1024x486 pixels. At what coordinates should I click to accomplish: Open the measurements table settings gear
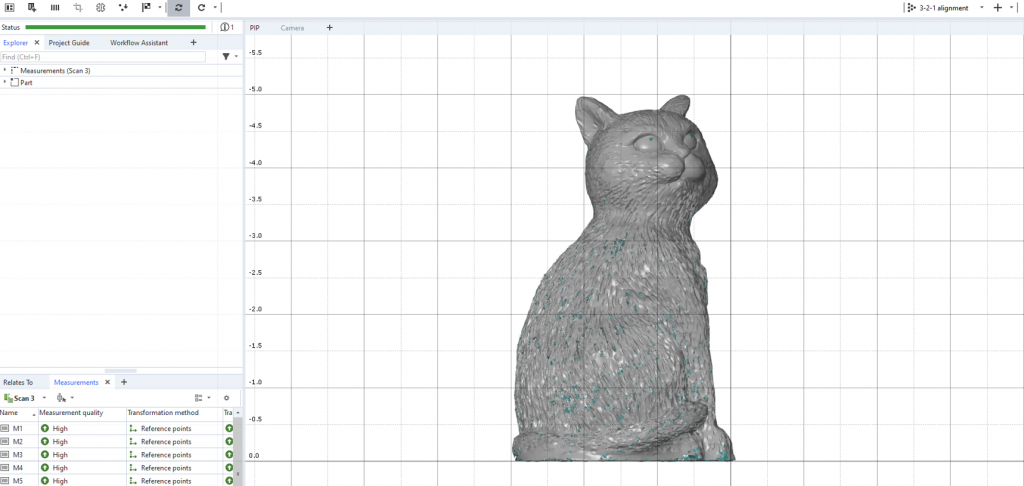click(227, 398)
